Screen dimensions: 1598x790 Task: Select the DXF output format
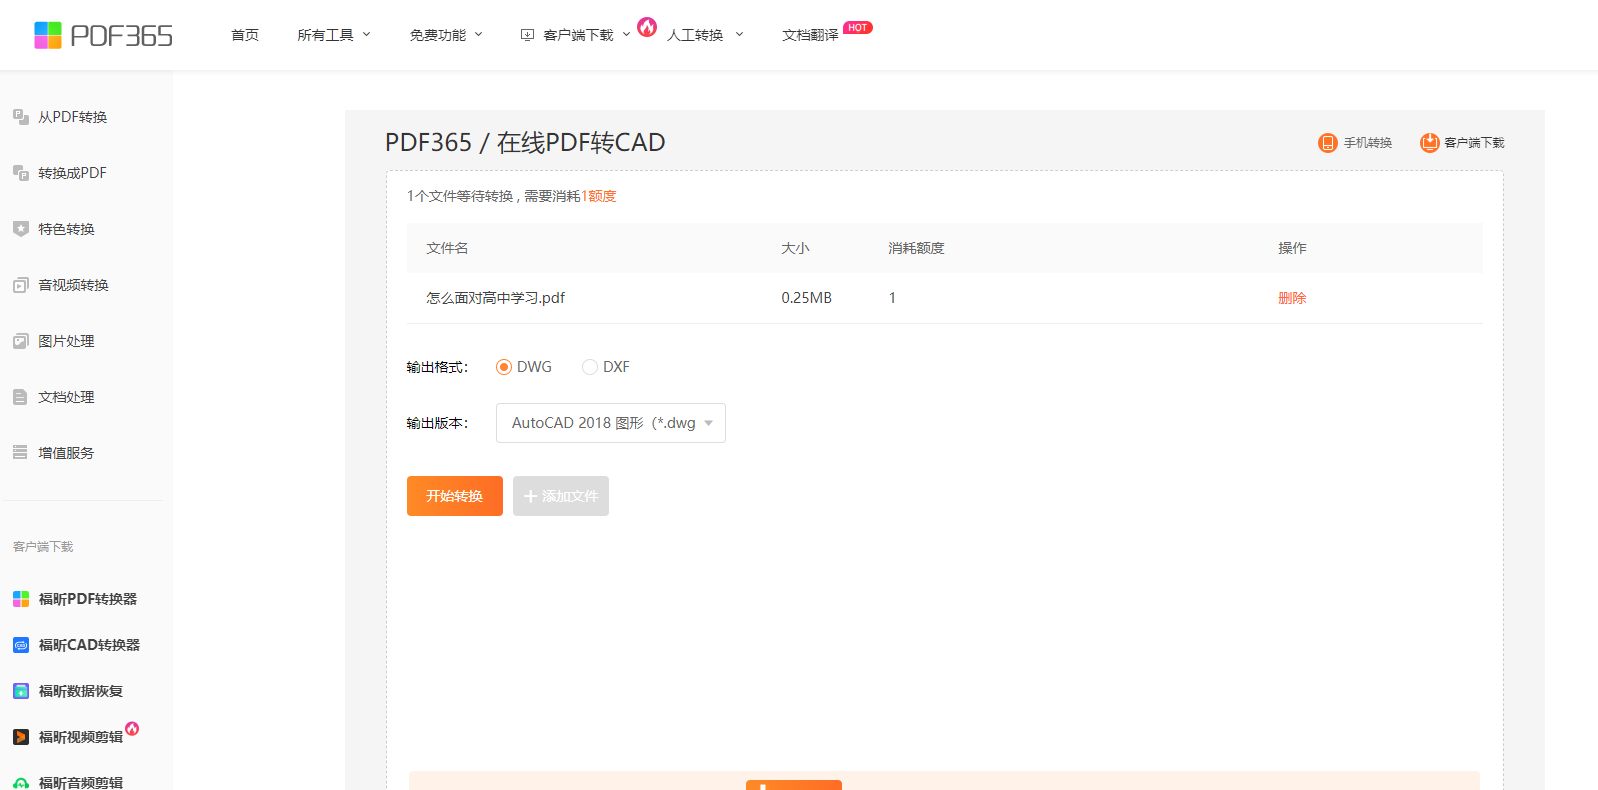point(590,367)
